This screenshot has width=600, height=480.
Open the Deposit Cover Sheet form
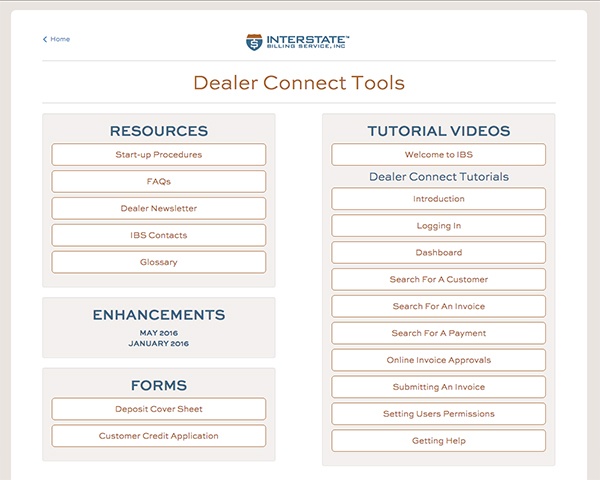159,409
